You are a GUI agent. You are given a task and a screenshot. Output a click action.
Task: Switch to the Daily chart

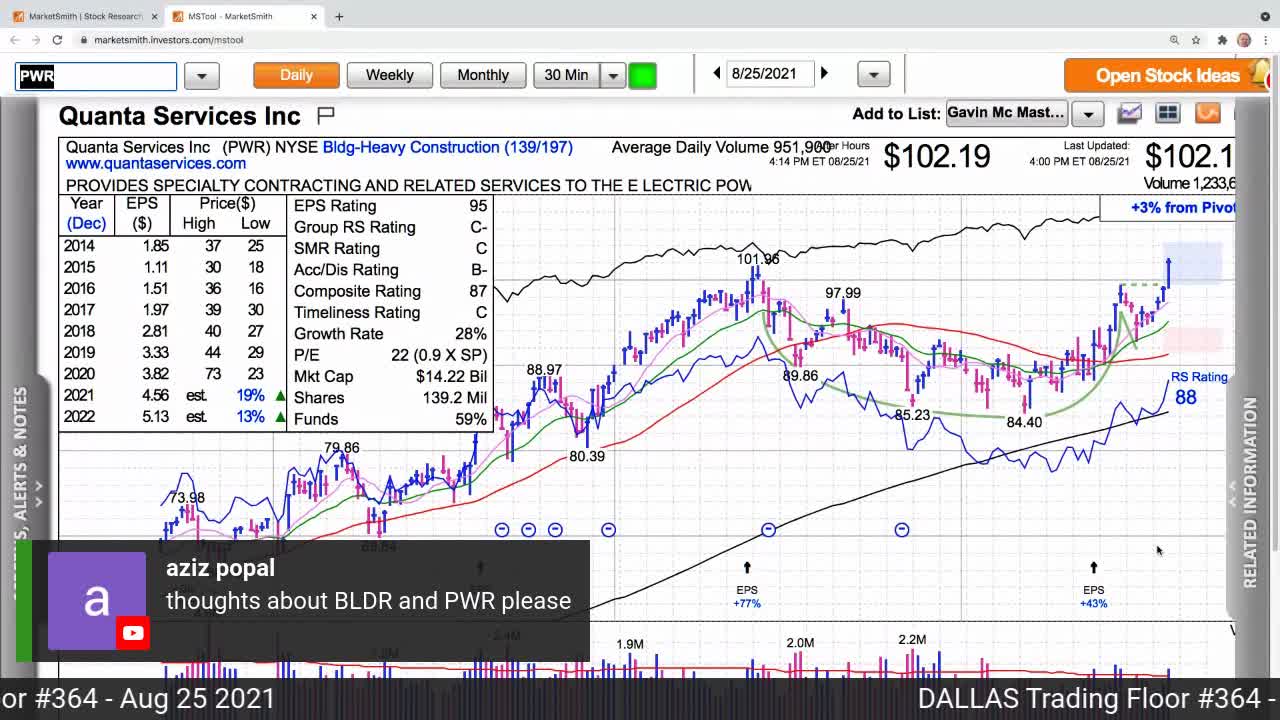point(296,75)
